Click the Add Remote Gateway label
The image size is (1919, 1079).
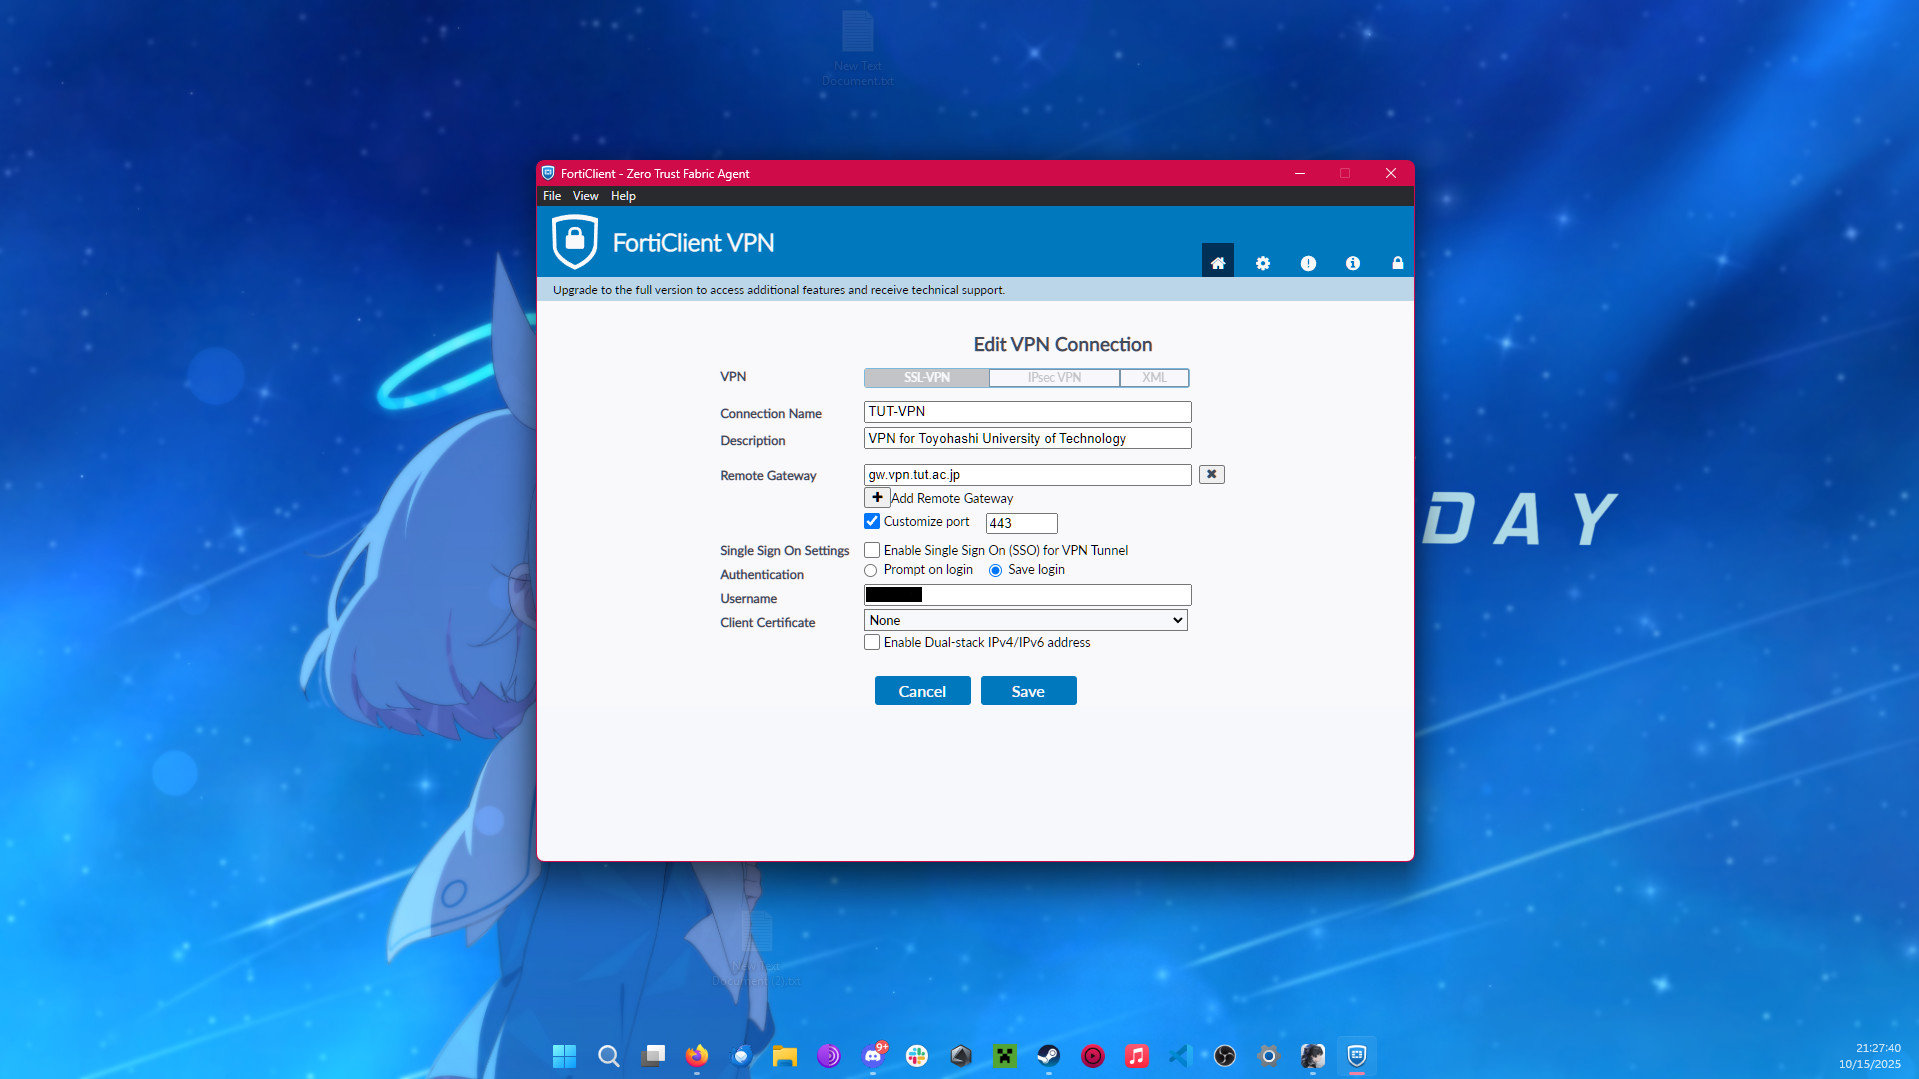pyautogui.click(x=952, y=498)
